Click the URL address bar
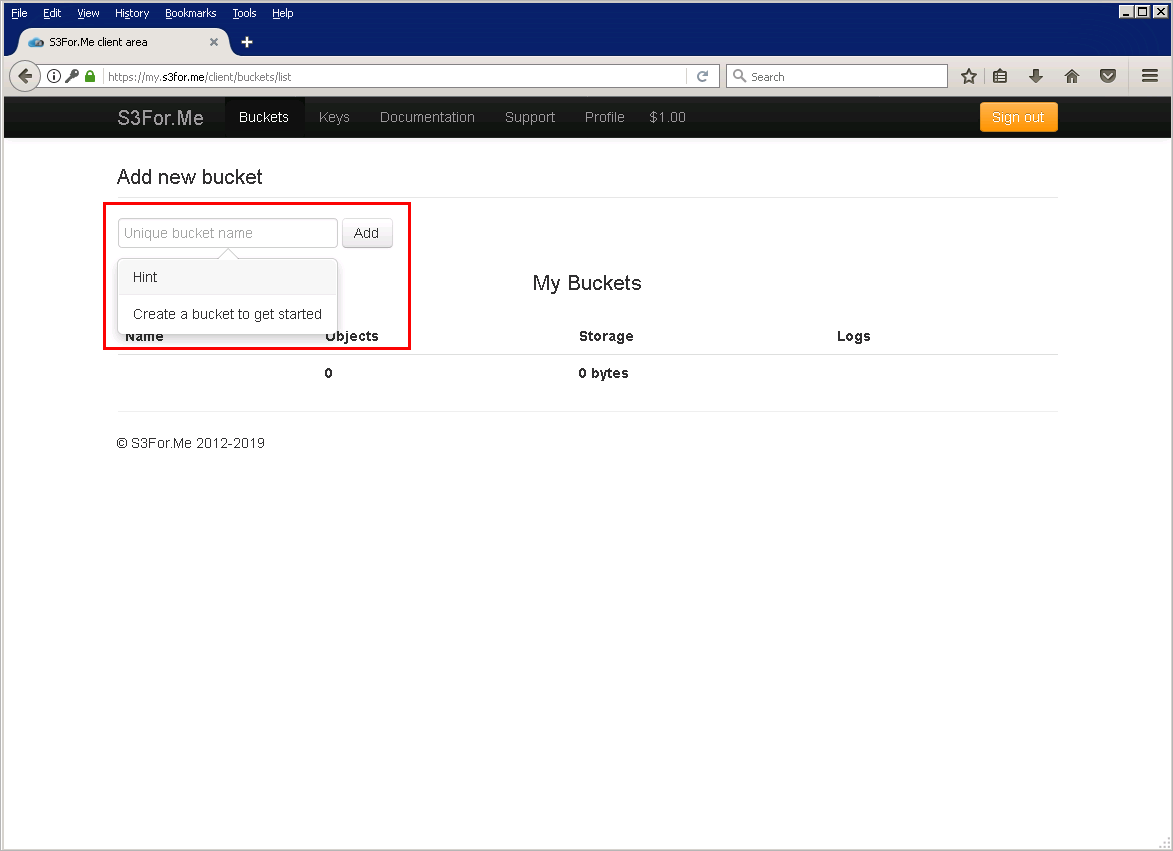 395,76
